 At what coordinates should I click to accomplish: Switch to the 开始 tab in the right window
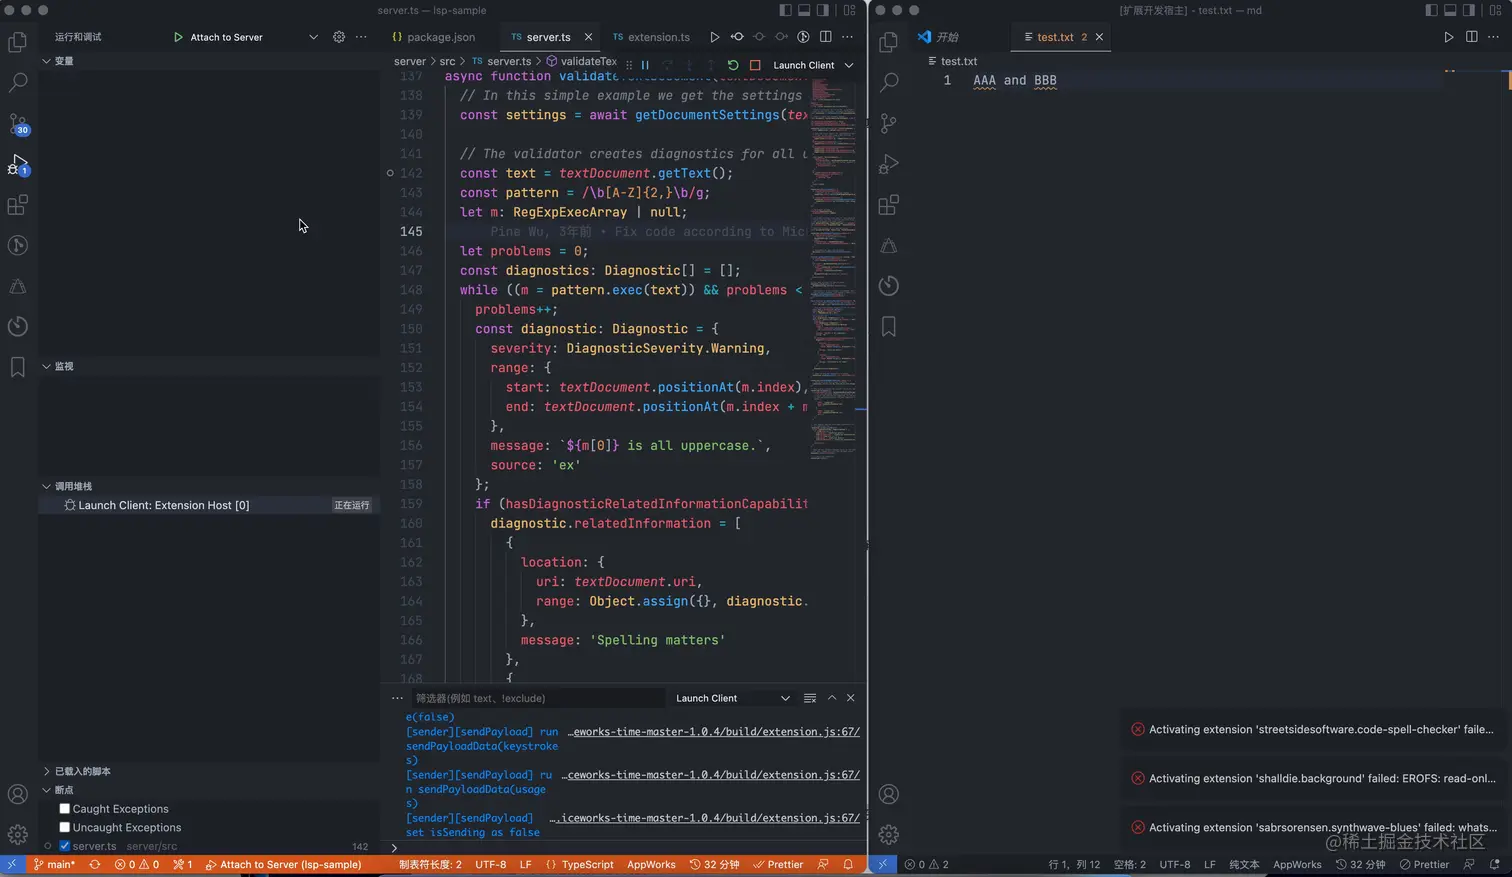point(938,37)
